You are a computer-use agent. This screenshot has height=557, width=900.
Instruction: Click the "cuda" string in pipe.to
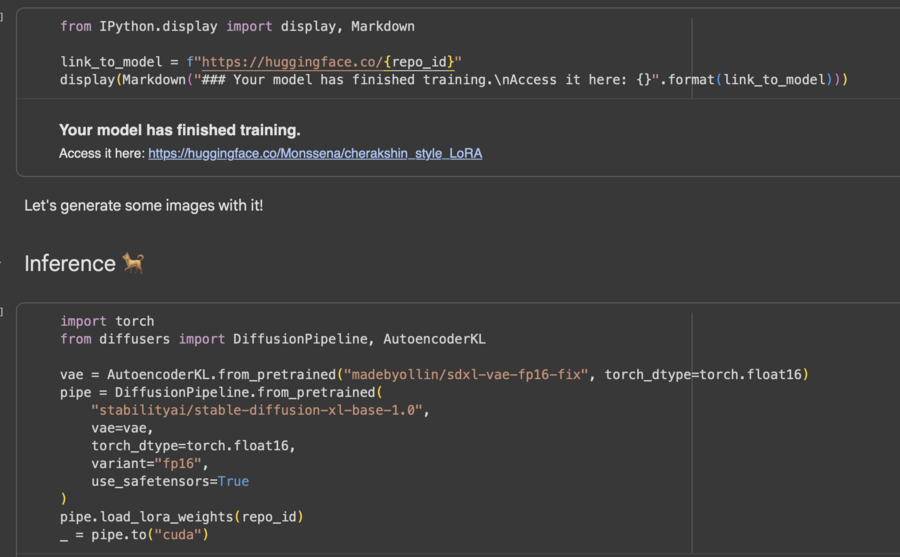(180, 535)
